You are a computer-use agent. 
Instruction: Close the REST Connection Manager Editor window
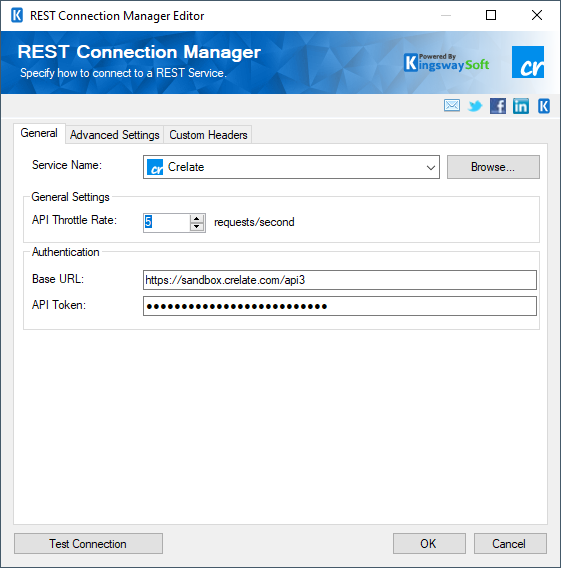click(537, 15)
